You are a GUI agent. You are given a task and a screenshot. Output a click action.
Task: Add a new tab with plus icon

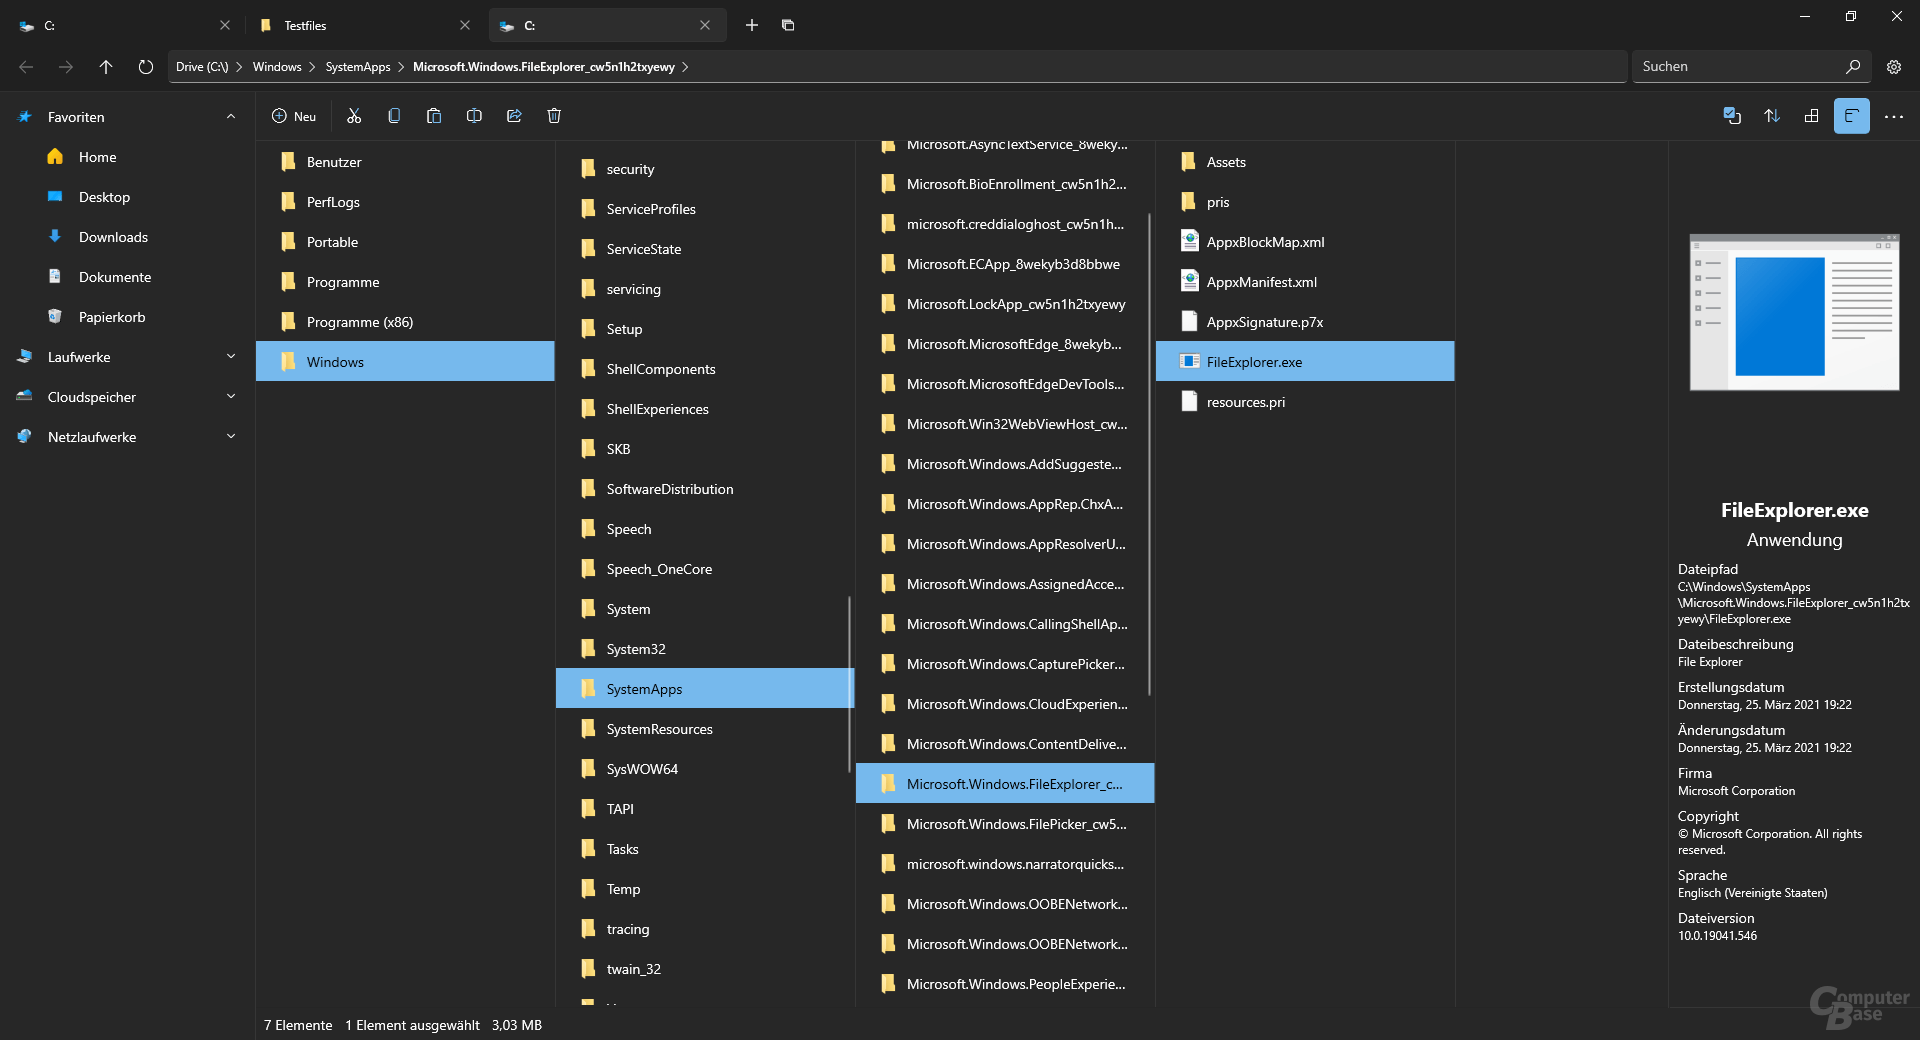[752, 25]
